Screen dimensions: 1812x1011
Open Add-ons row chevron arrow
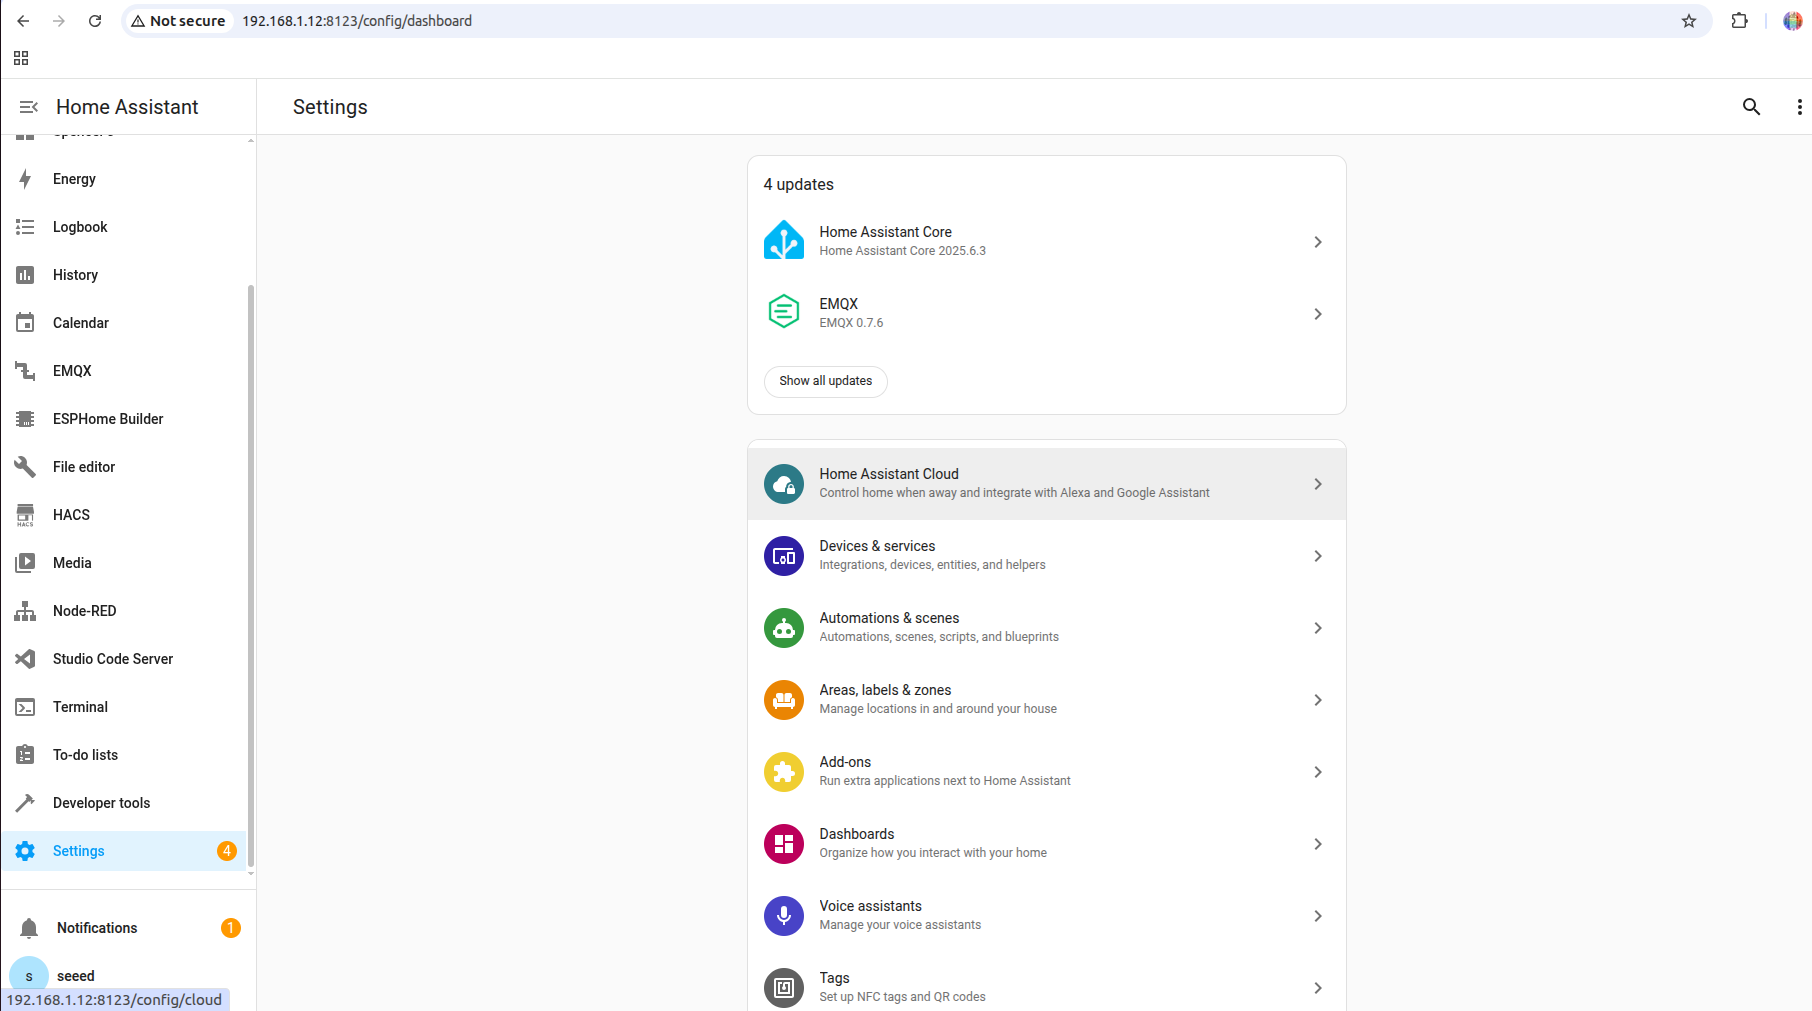click(1318, 772)
